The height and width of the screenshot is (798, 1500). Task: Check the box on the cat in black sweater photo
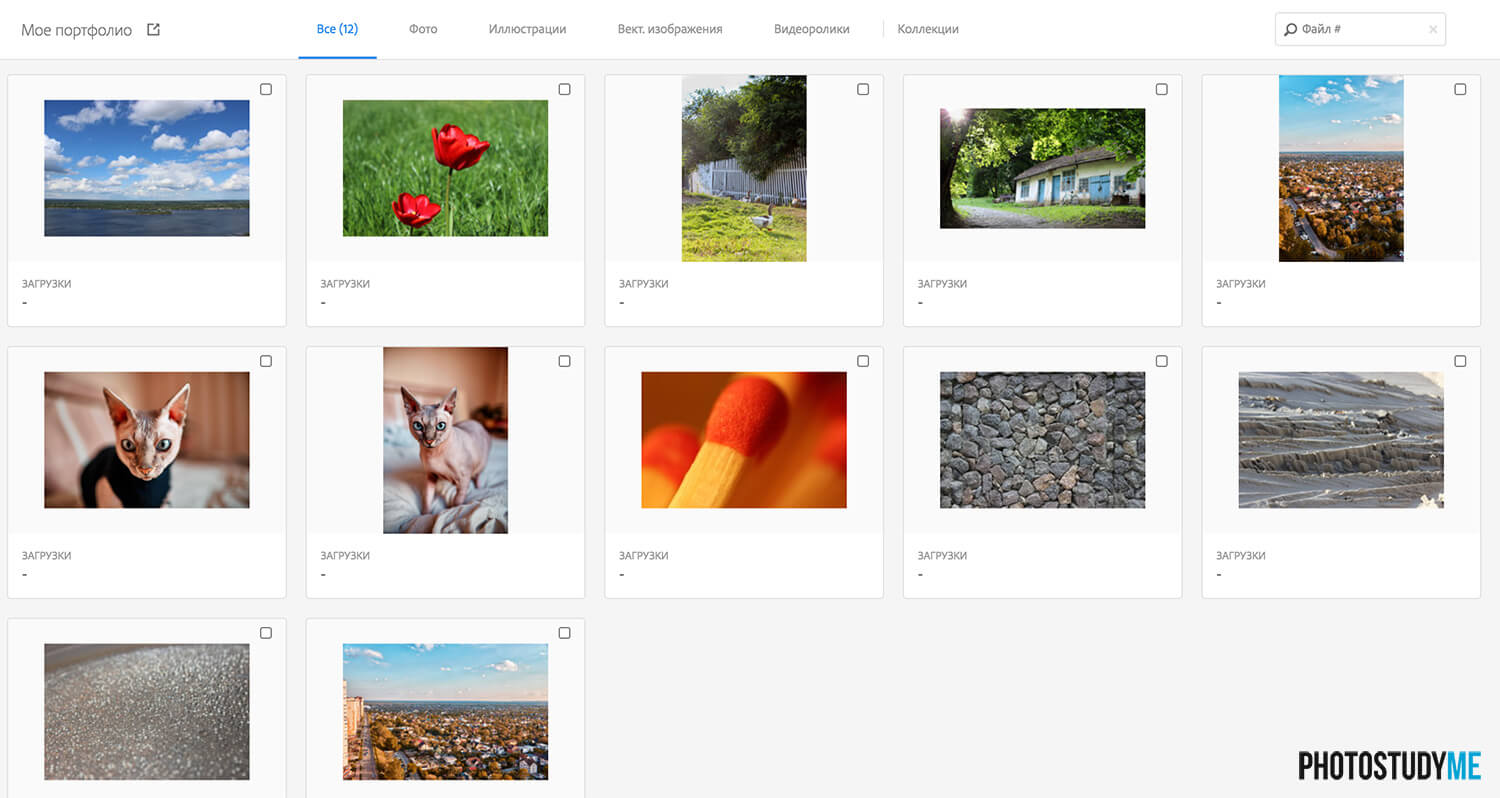[x=266, y=361]
